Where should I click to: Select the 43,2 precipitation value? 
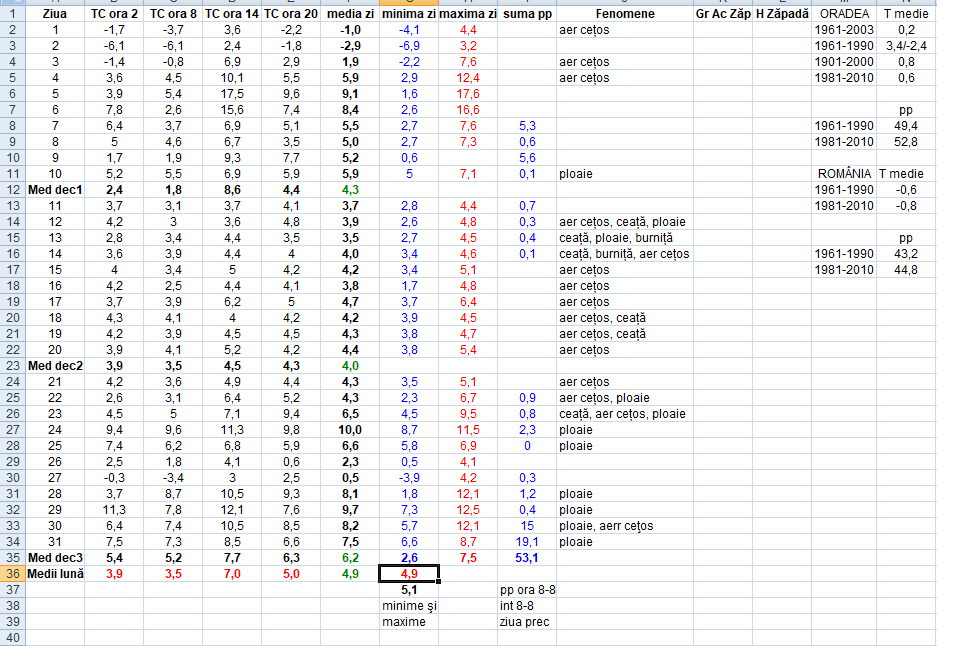(906, 254)
